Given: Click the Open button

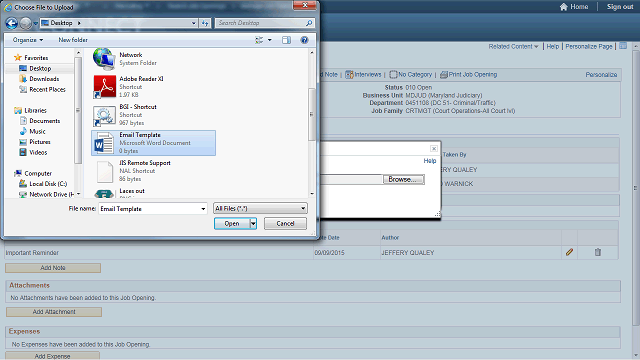Looking at the screenshot, I should (x=232, y=224).
